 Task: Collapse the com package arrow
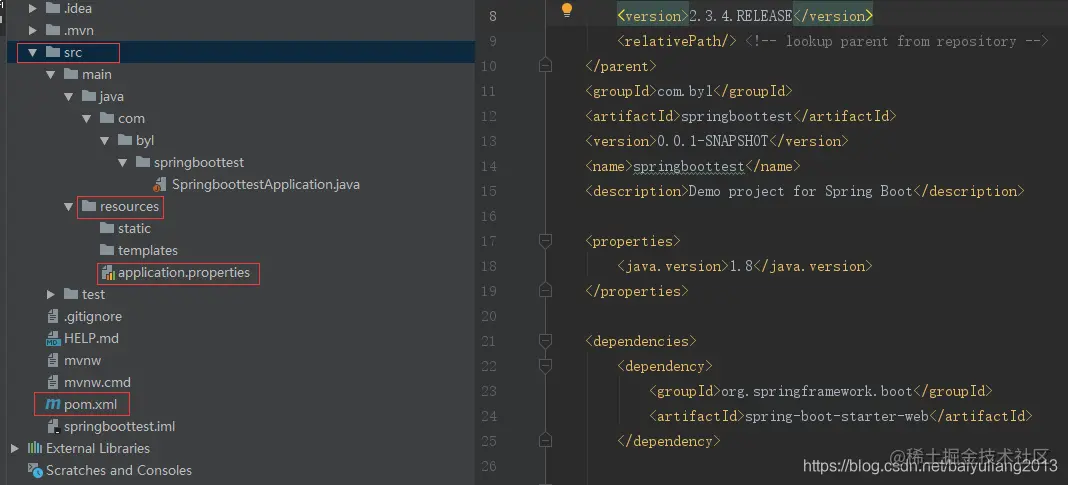click(87, 119)
